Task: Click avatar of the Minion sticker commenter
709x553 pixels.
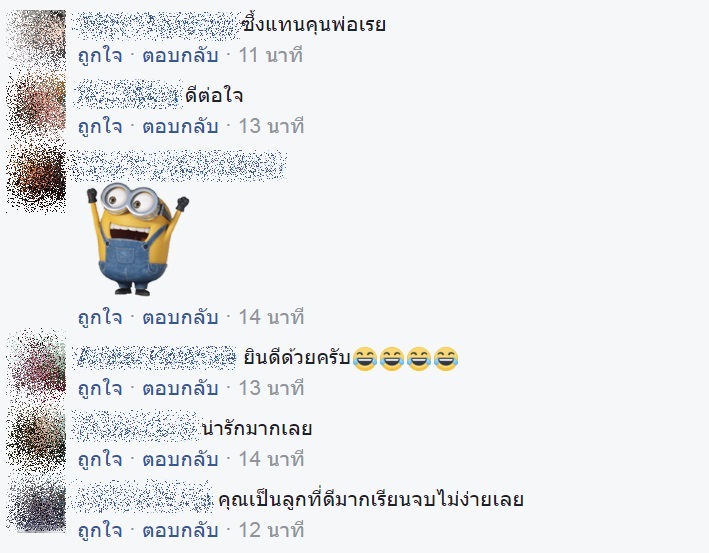Action: [37, 181]
